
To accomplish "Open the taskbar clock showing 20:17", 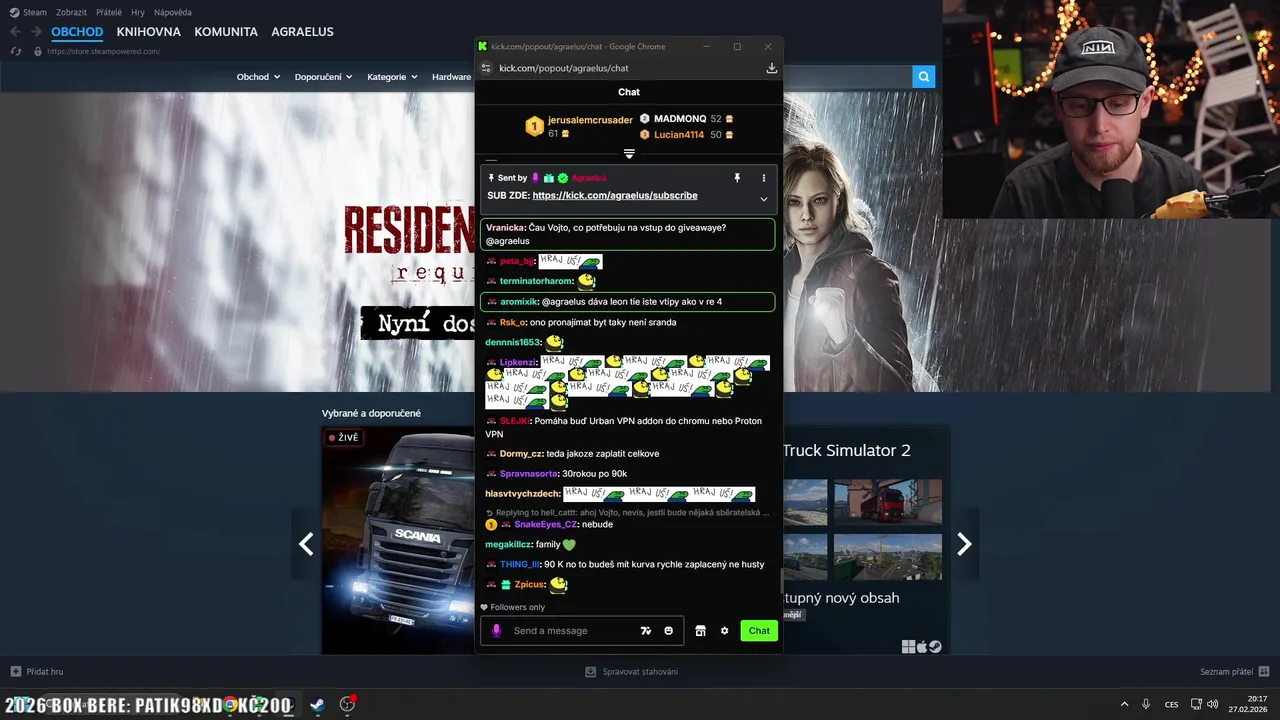I will [1250, 704].
